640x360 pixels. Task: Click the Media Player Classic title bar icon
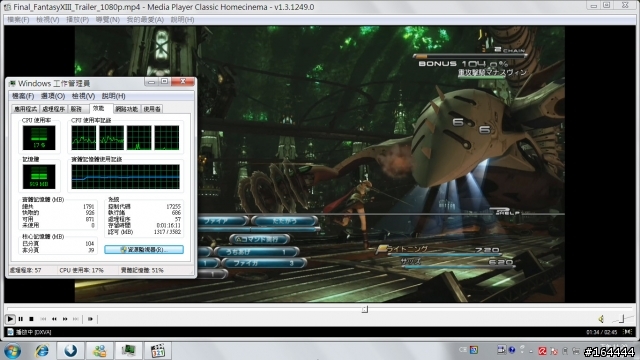(7, 7)
